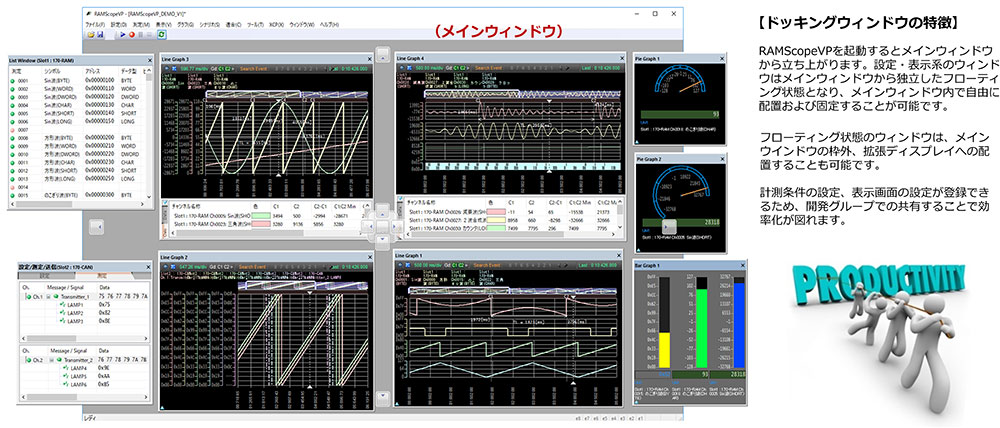The height and width of the screenshot is (428, 1000).
Task: Toggle green status dot of row 0010
Action: point(12,154)
